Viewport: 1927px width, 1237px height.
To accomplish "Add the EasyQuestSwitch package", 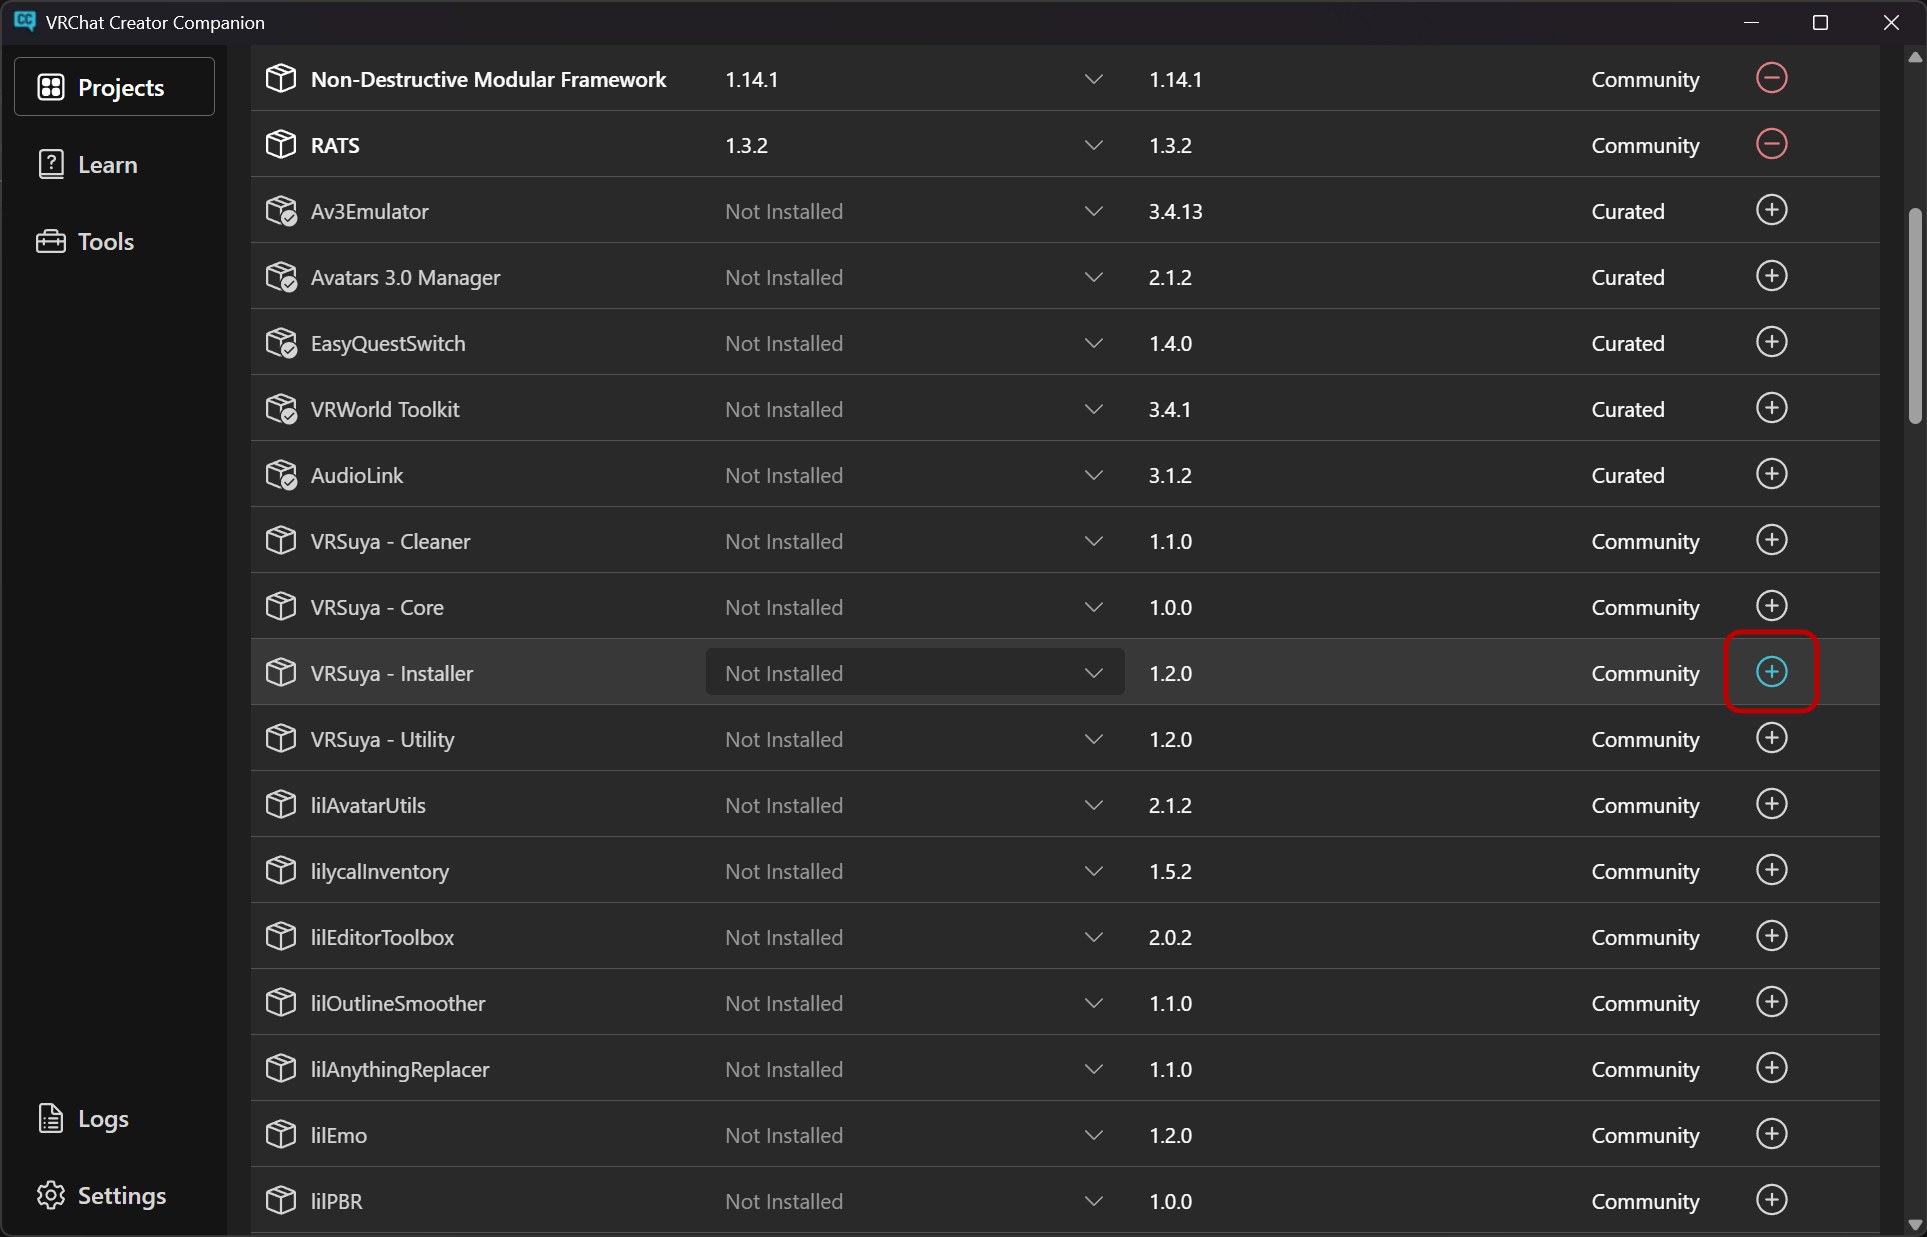I will [1771, 342].
